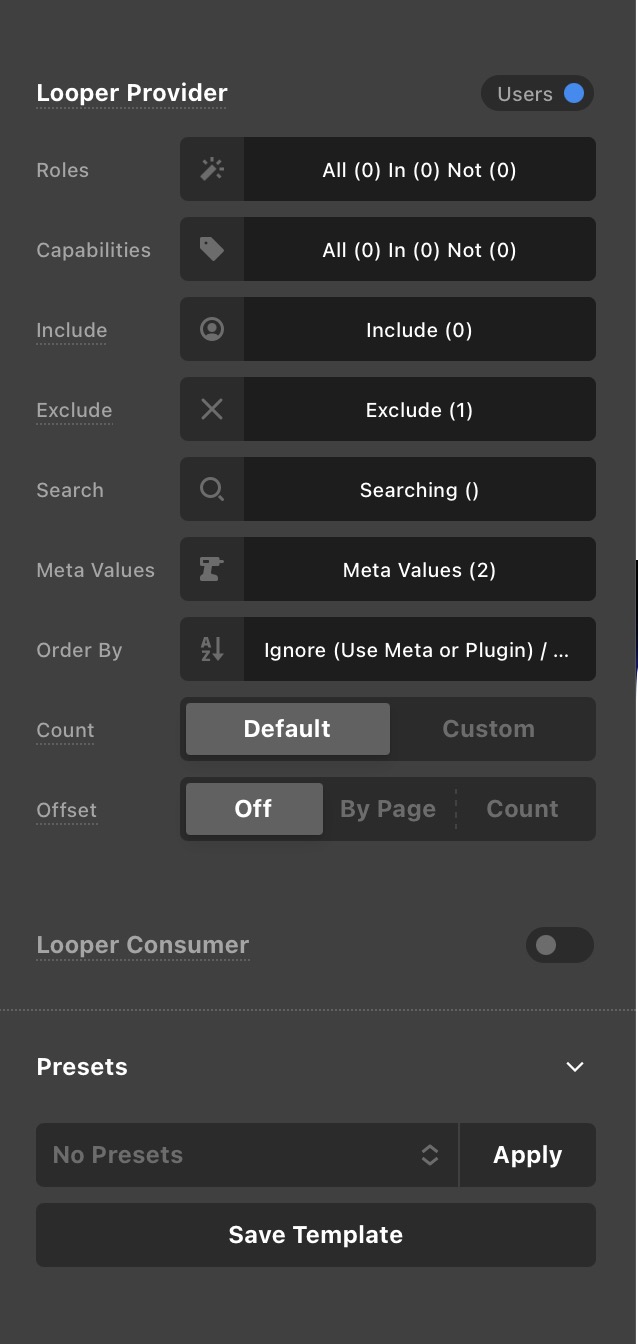Click the user circle icon for Include
The image size is (638, 1344).
212,329
